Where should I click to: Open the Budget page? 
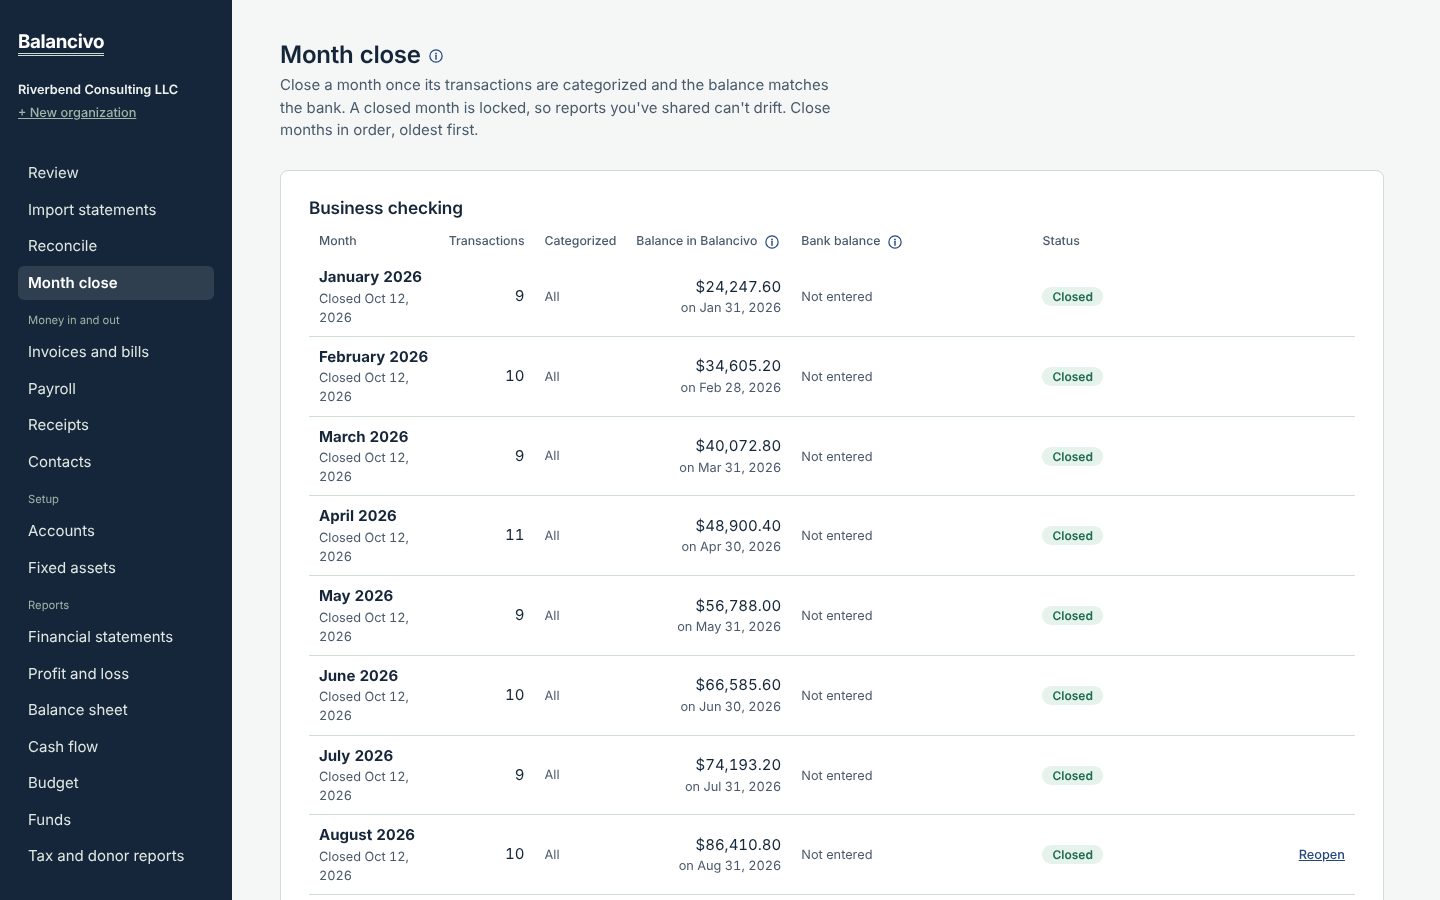(116, 783)
